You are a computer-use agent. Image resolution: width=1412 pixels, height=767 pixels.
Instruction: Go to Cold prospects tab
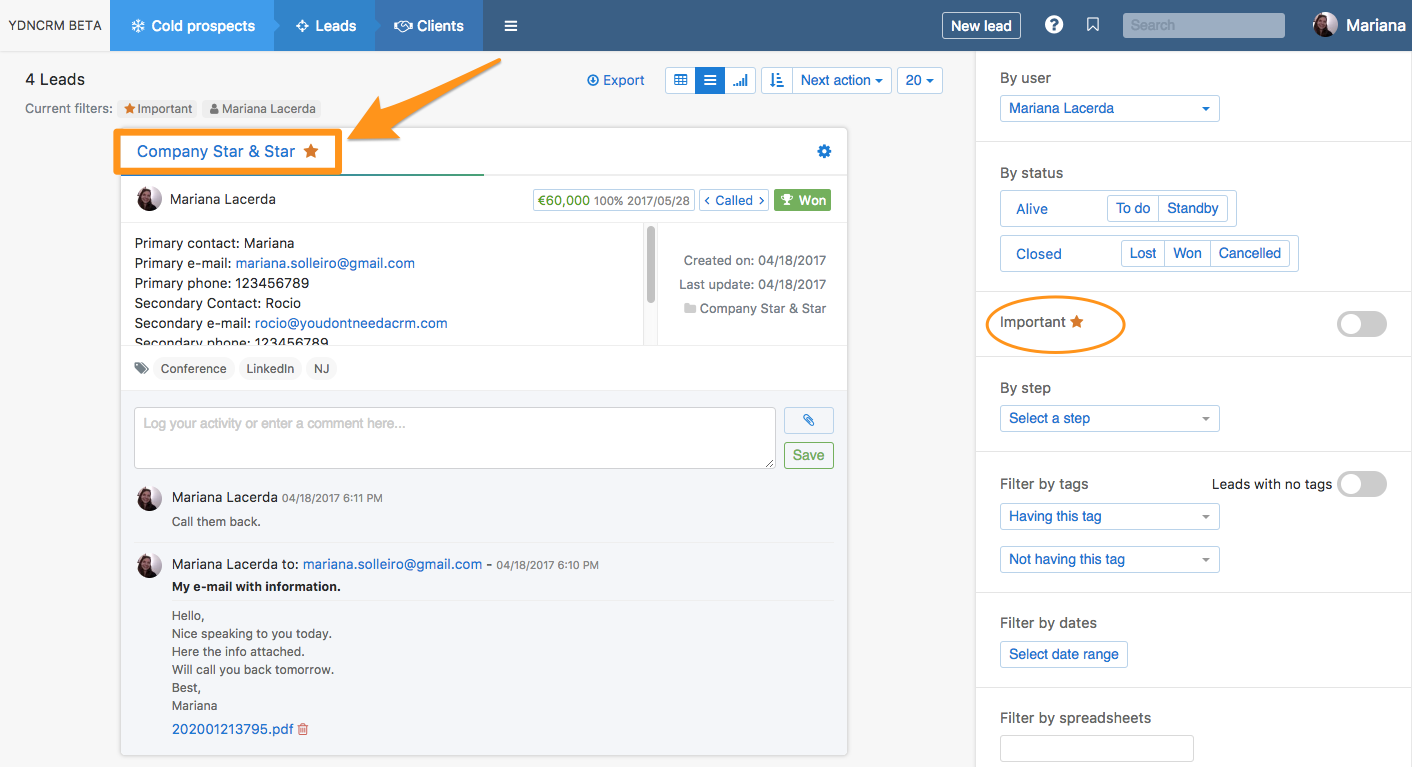(192, 26)
